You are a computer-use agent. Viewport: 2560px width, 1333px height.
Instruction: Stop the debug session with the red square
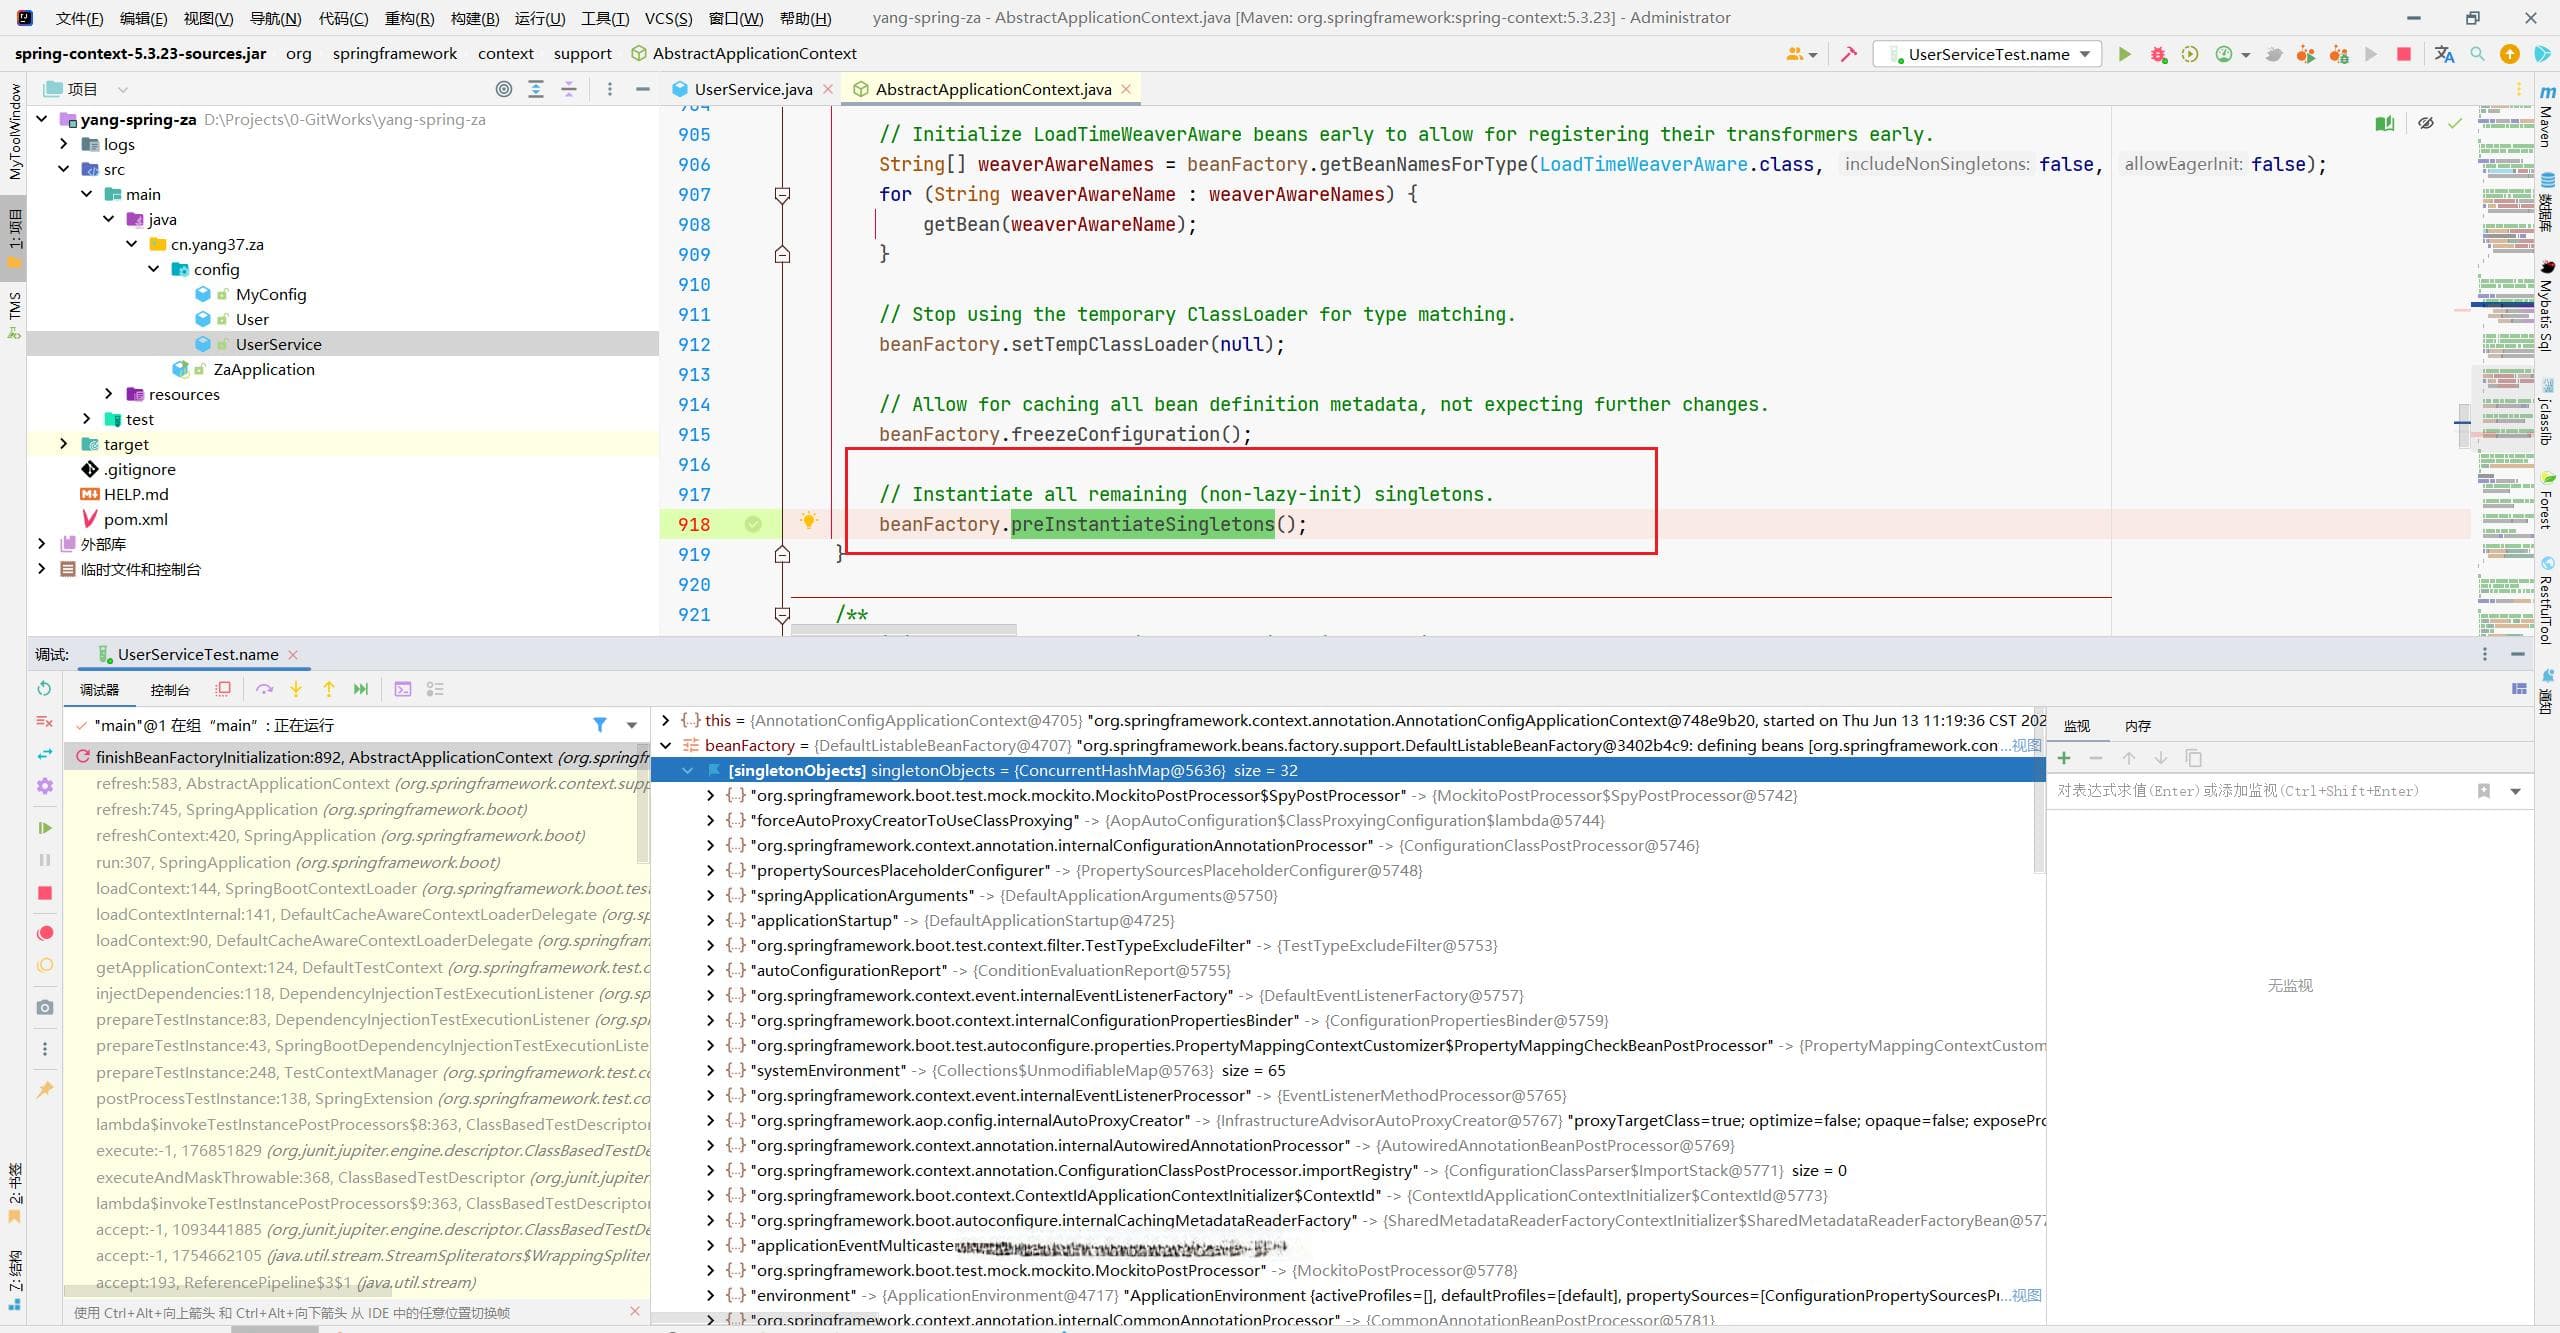(x=44, y=893)
